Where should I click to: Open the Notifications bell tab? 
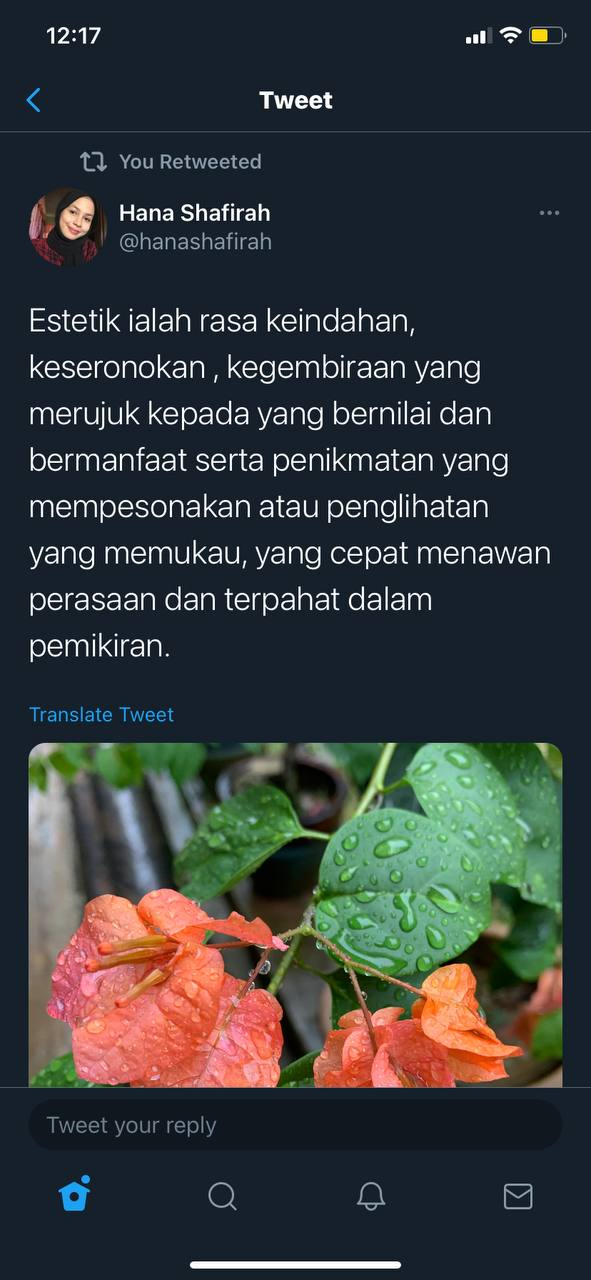[x=371, y=1196]
